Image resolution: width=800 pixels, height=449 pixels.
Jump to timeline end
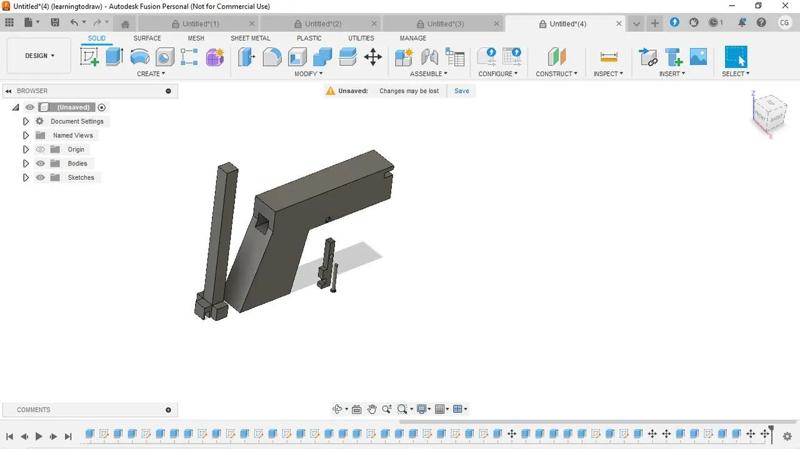point(68,437)
